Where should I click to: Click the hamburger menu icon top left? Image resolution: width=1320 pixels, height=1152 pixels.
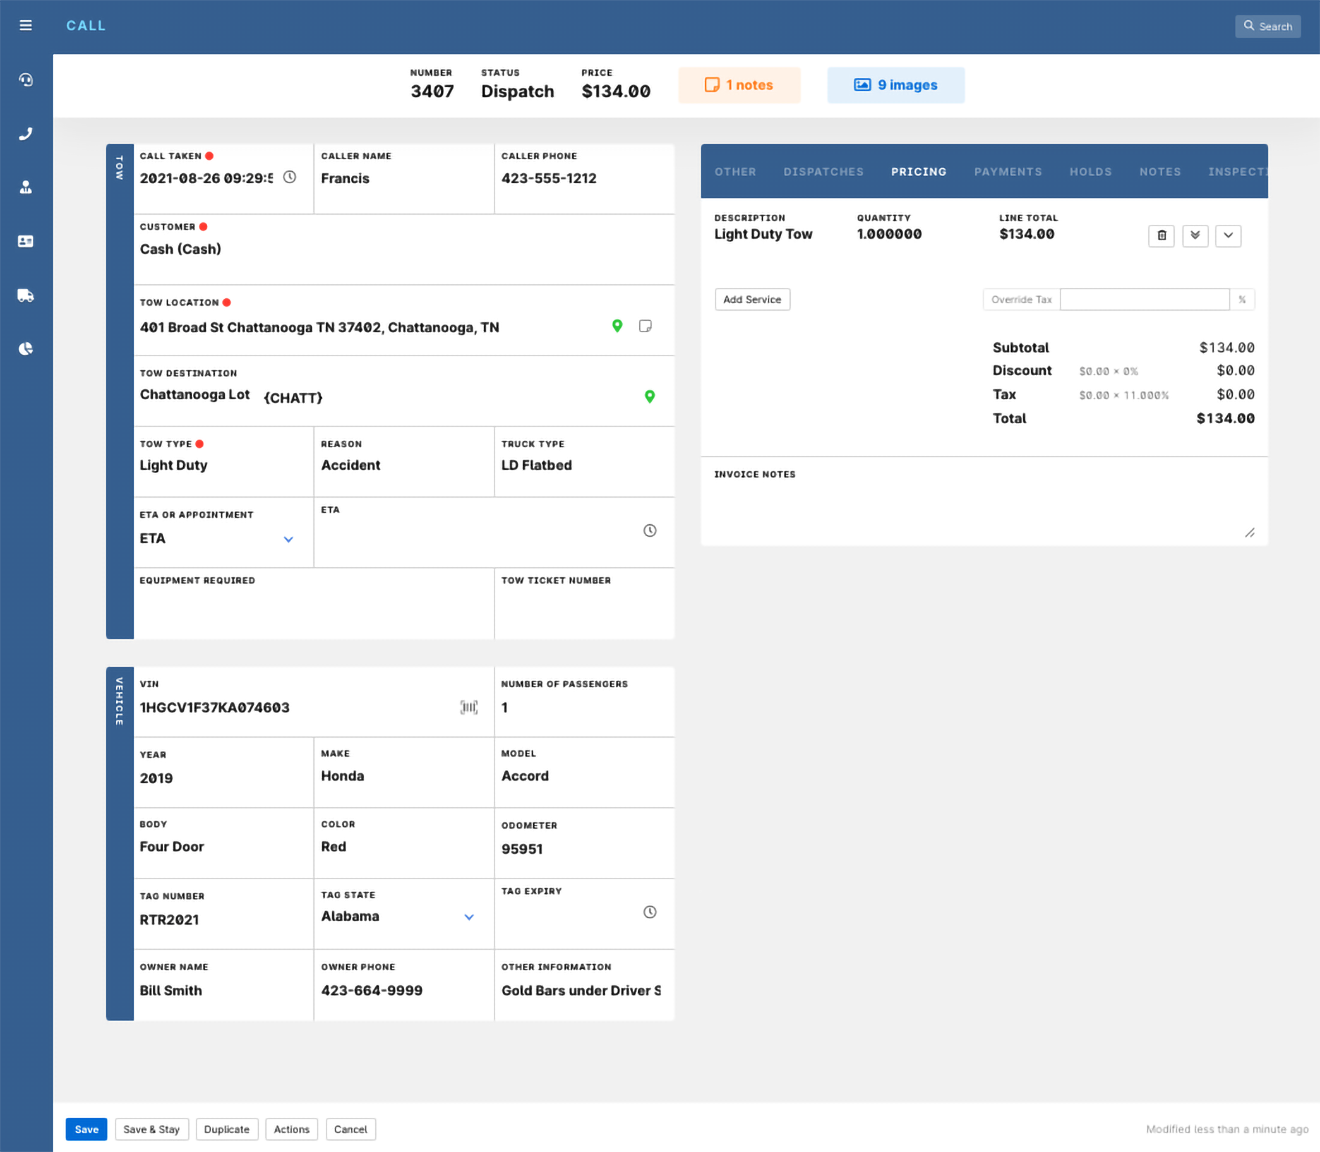coord(25,25)
